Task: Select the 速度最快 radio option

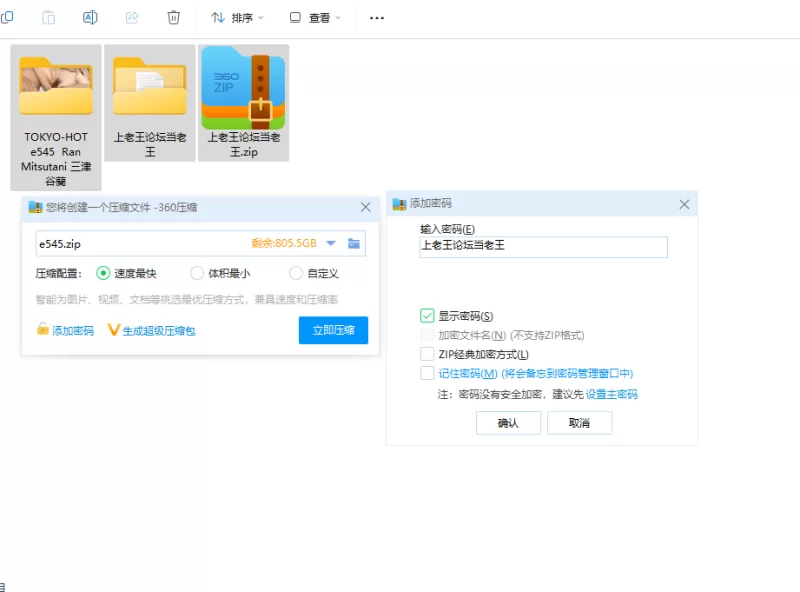Action: [x=103, y=274]
